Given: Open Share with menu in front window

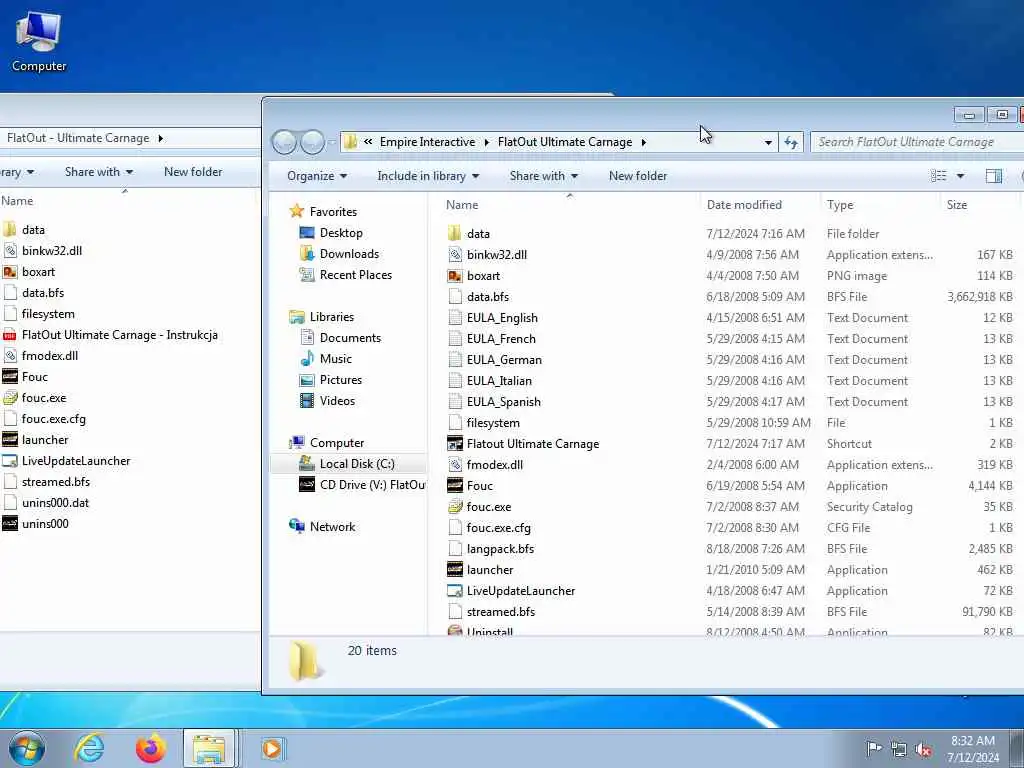Looking at the screenshot, I should (x=543, y=176).
